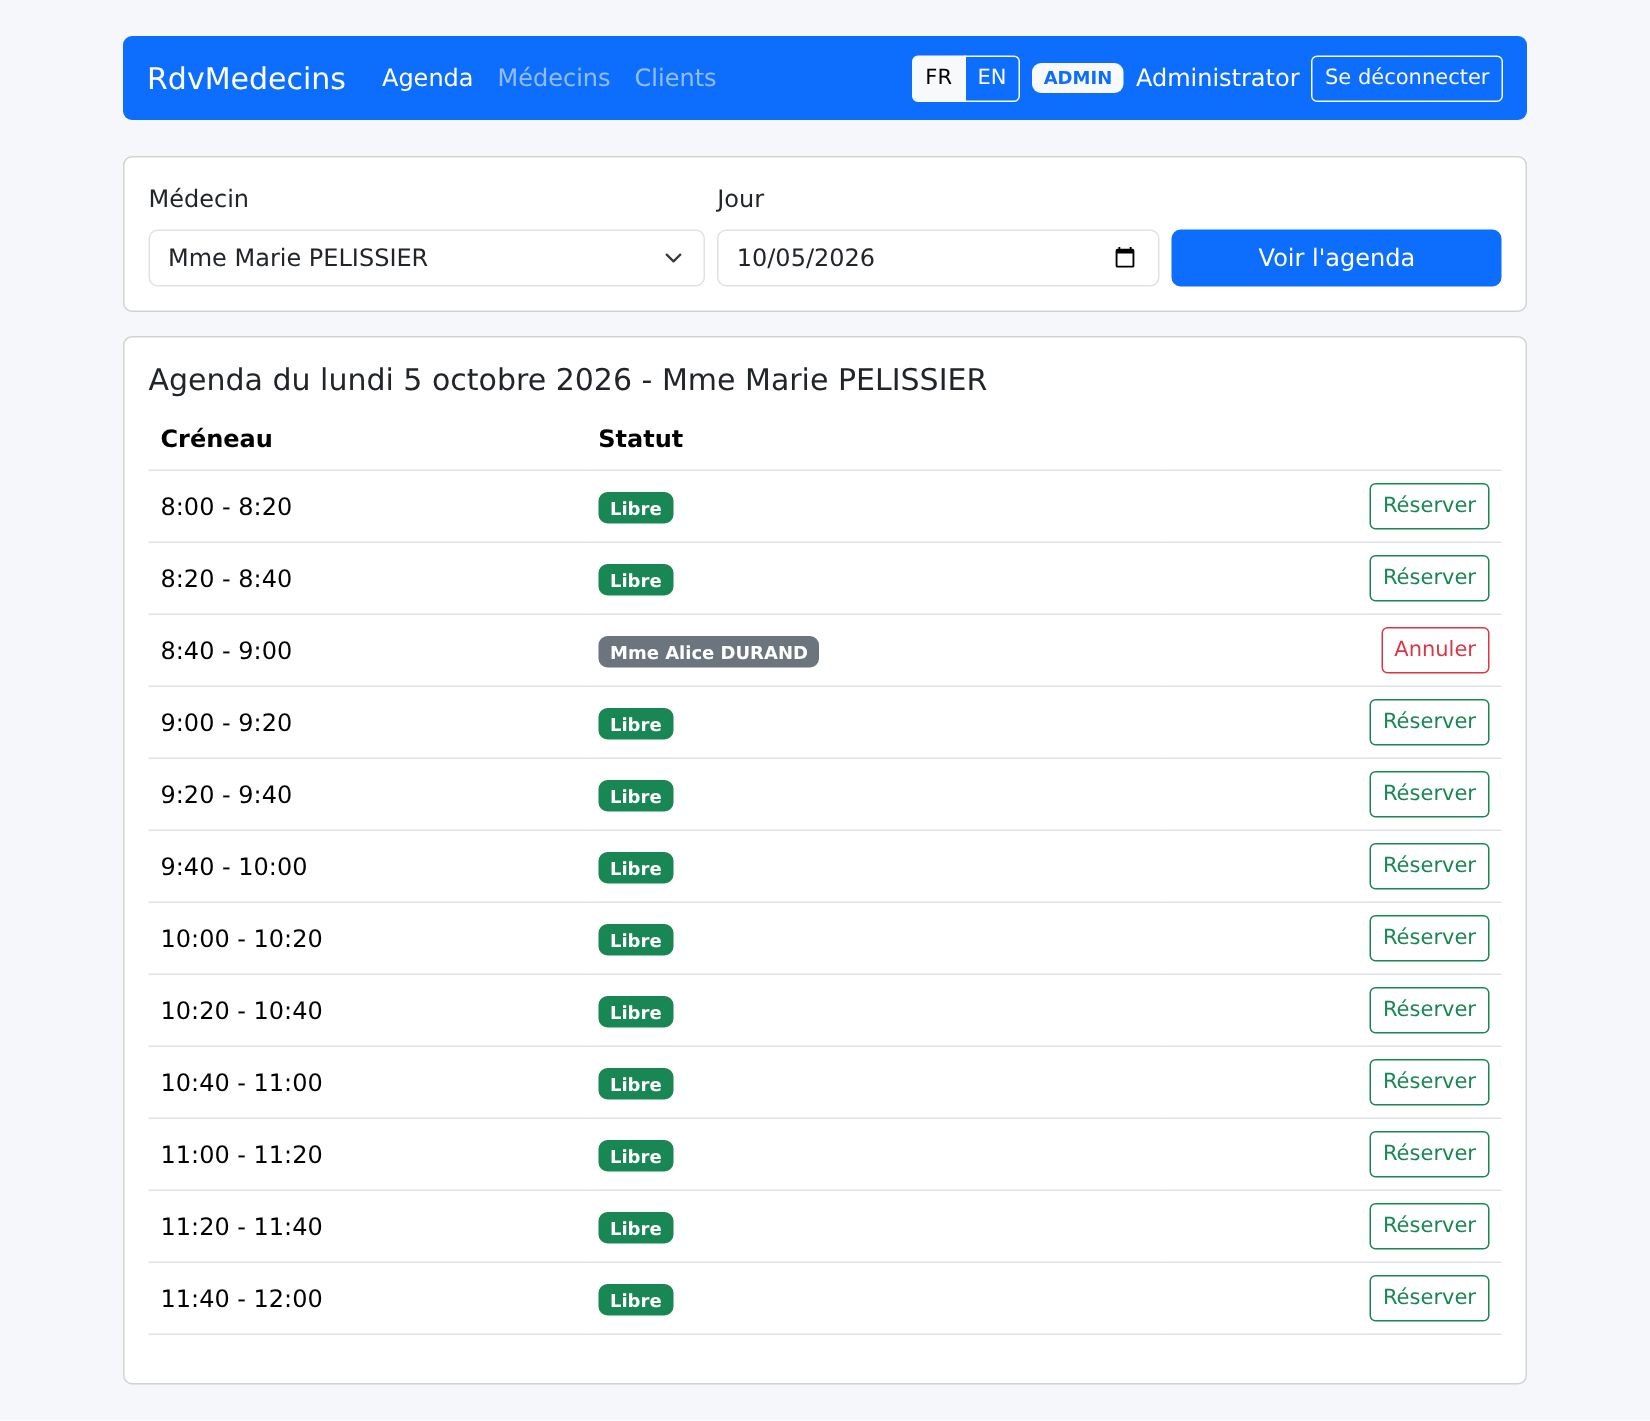Open the Agenda nav item
Image resolution: width=1650 pixels, height=1421 pixels.
427,78
